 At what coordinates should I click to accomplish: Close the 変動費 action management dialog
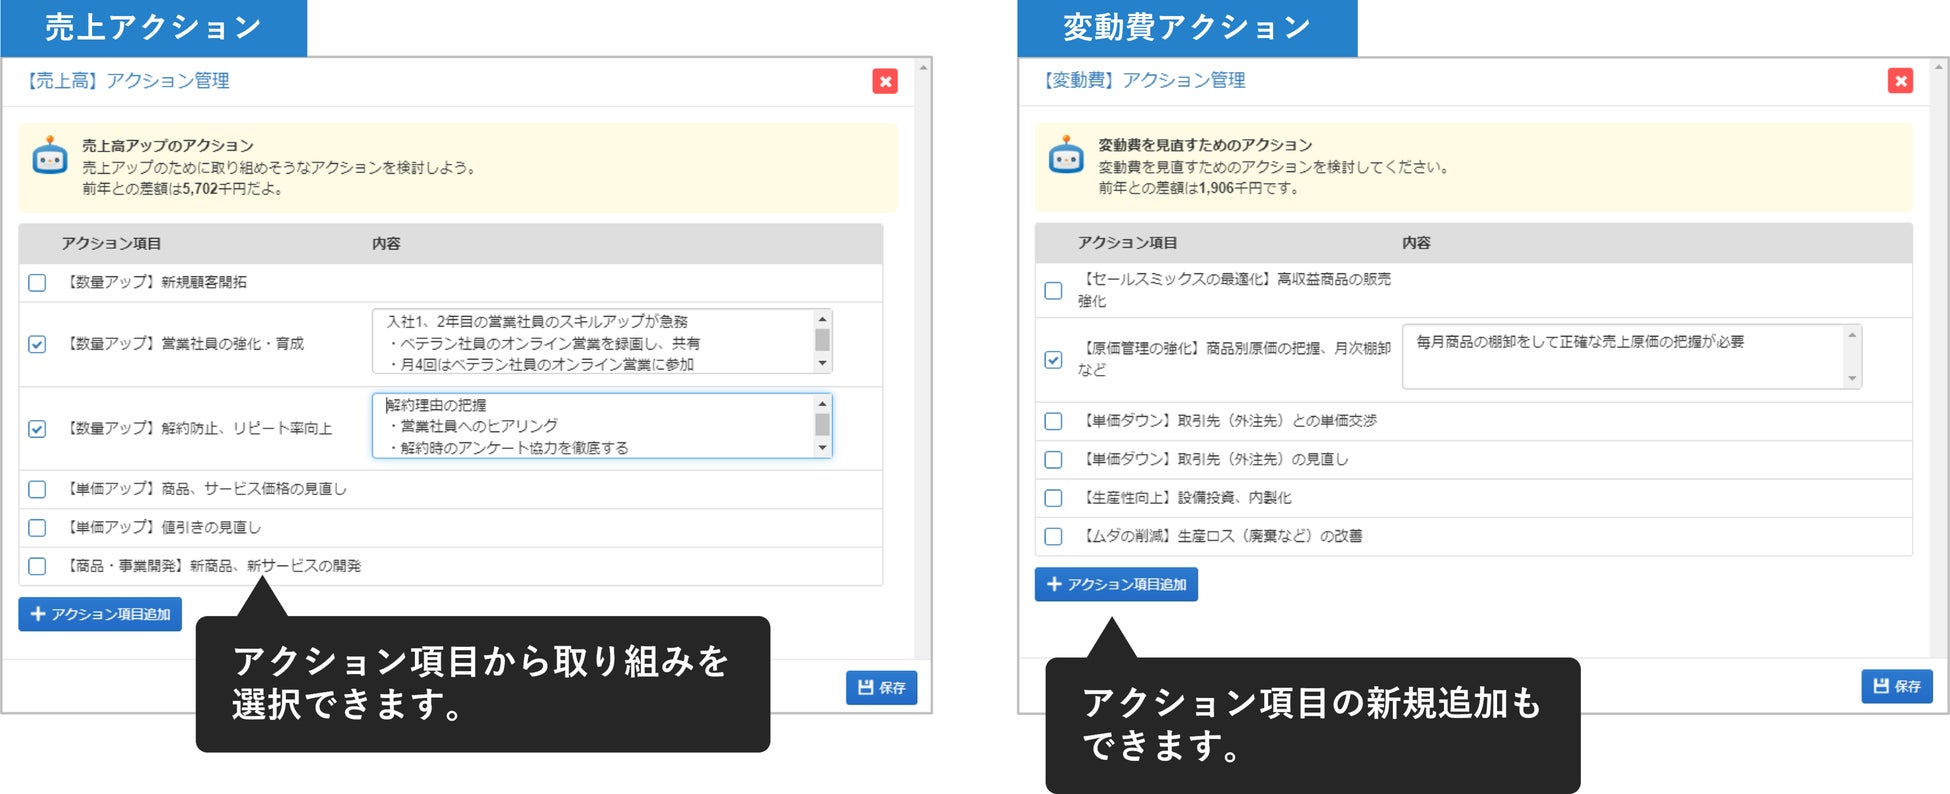(x=1901, y=81)
